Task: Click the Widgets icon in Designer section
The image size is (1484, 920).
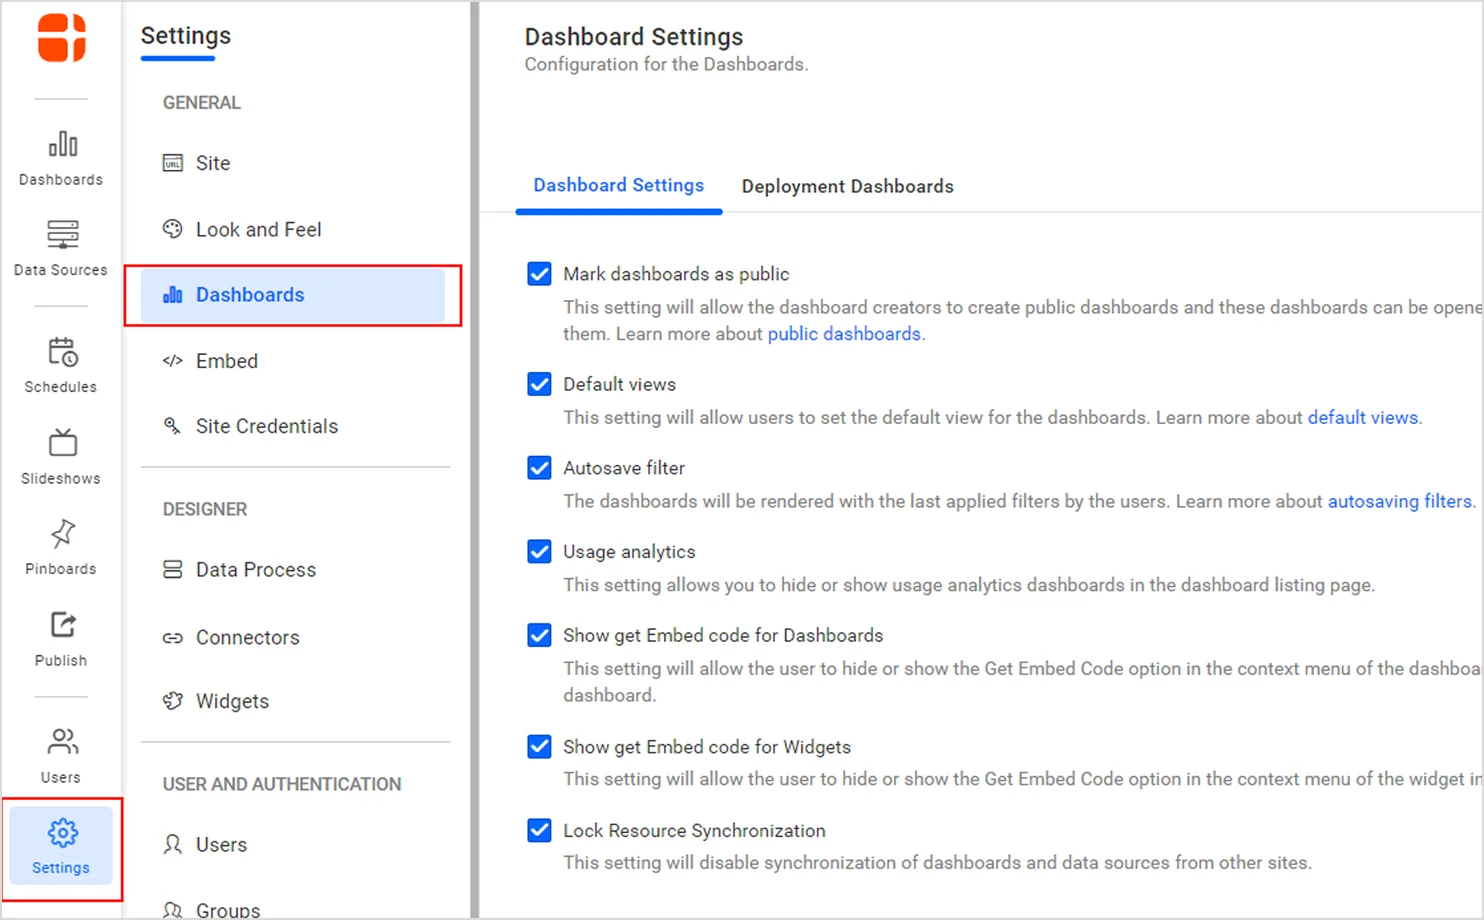Action: click(173, 701)
